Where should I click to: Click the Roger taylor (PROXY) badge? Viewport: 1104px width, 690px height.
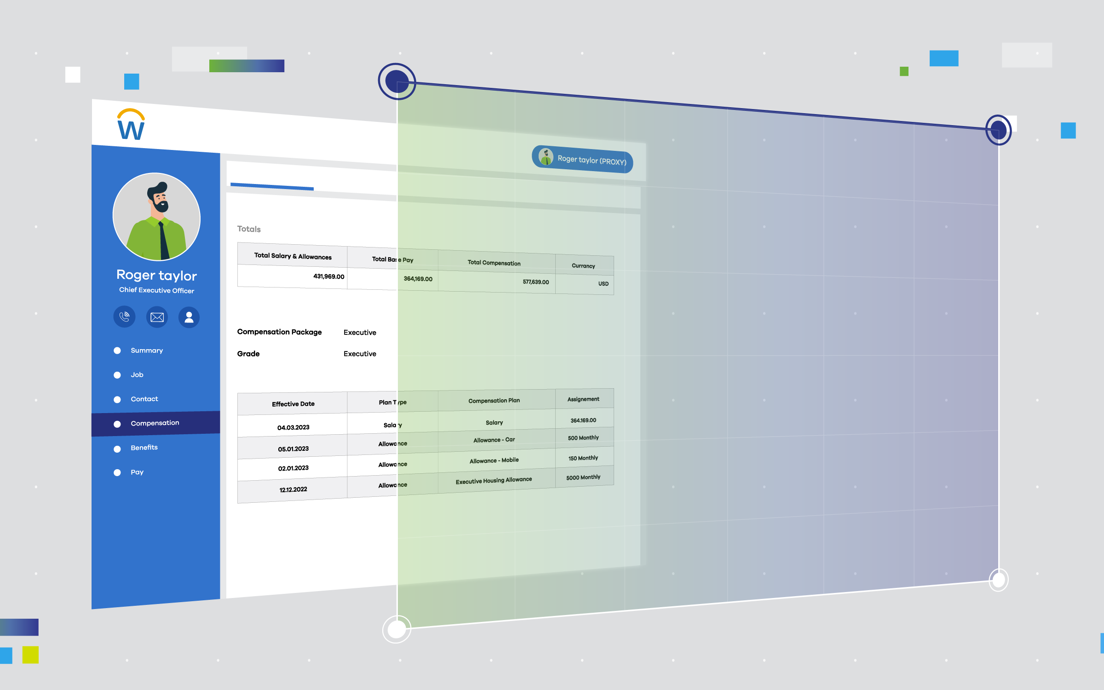583,160
